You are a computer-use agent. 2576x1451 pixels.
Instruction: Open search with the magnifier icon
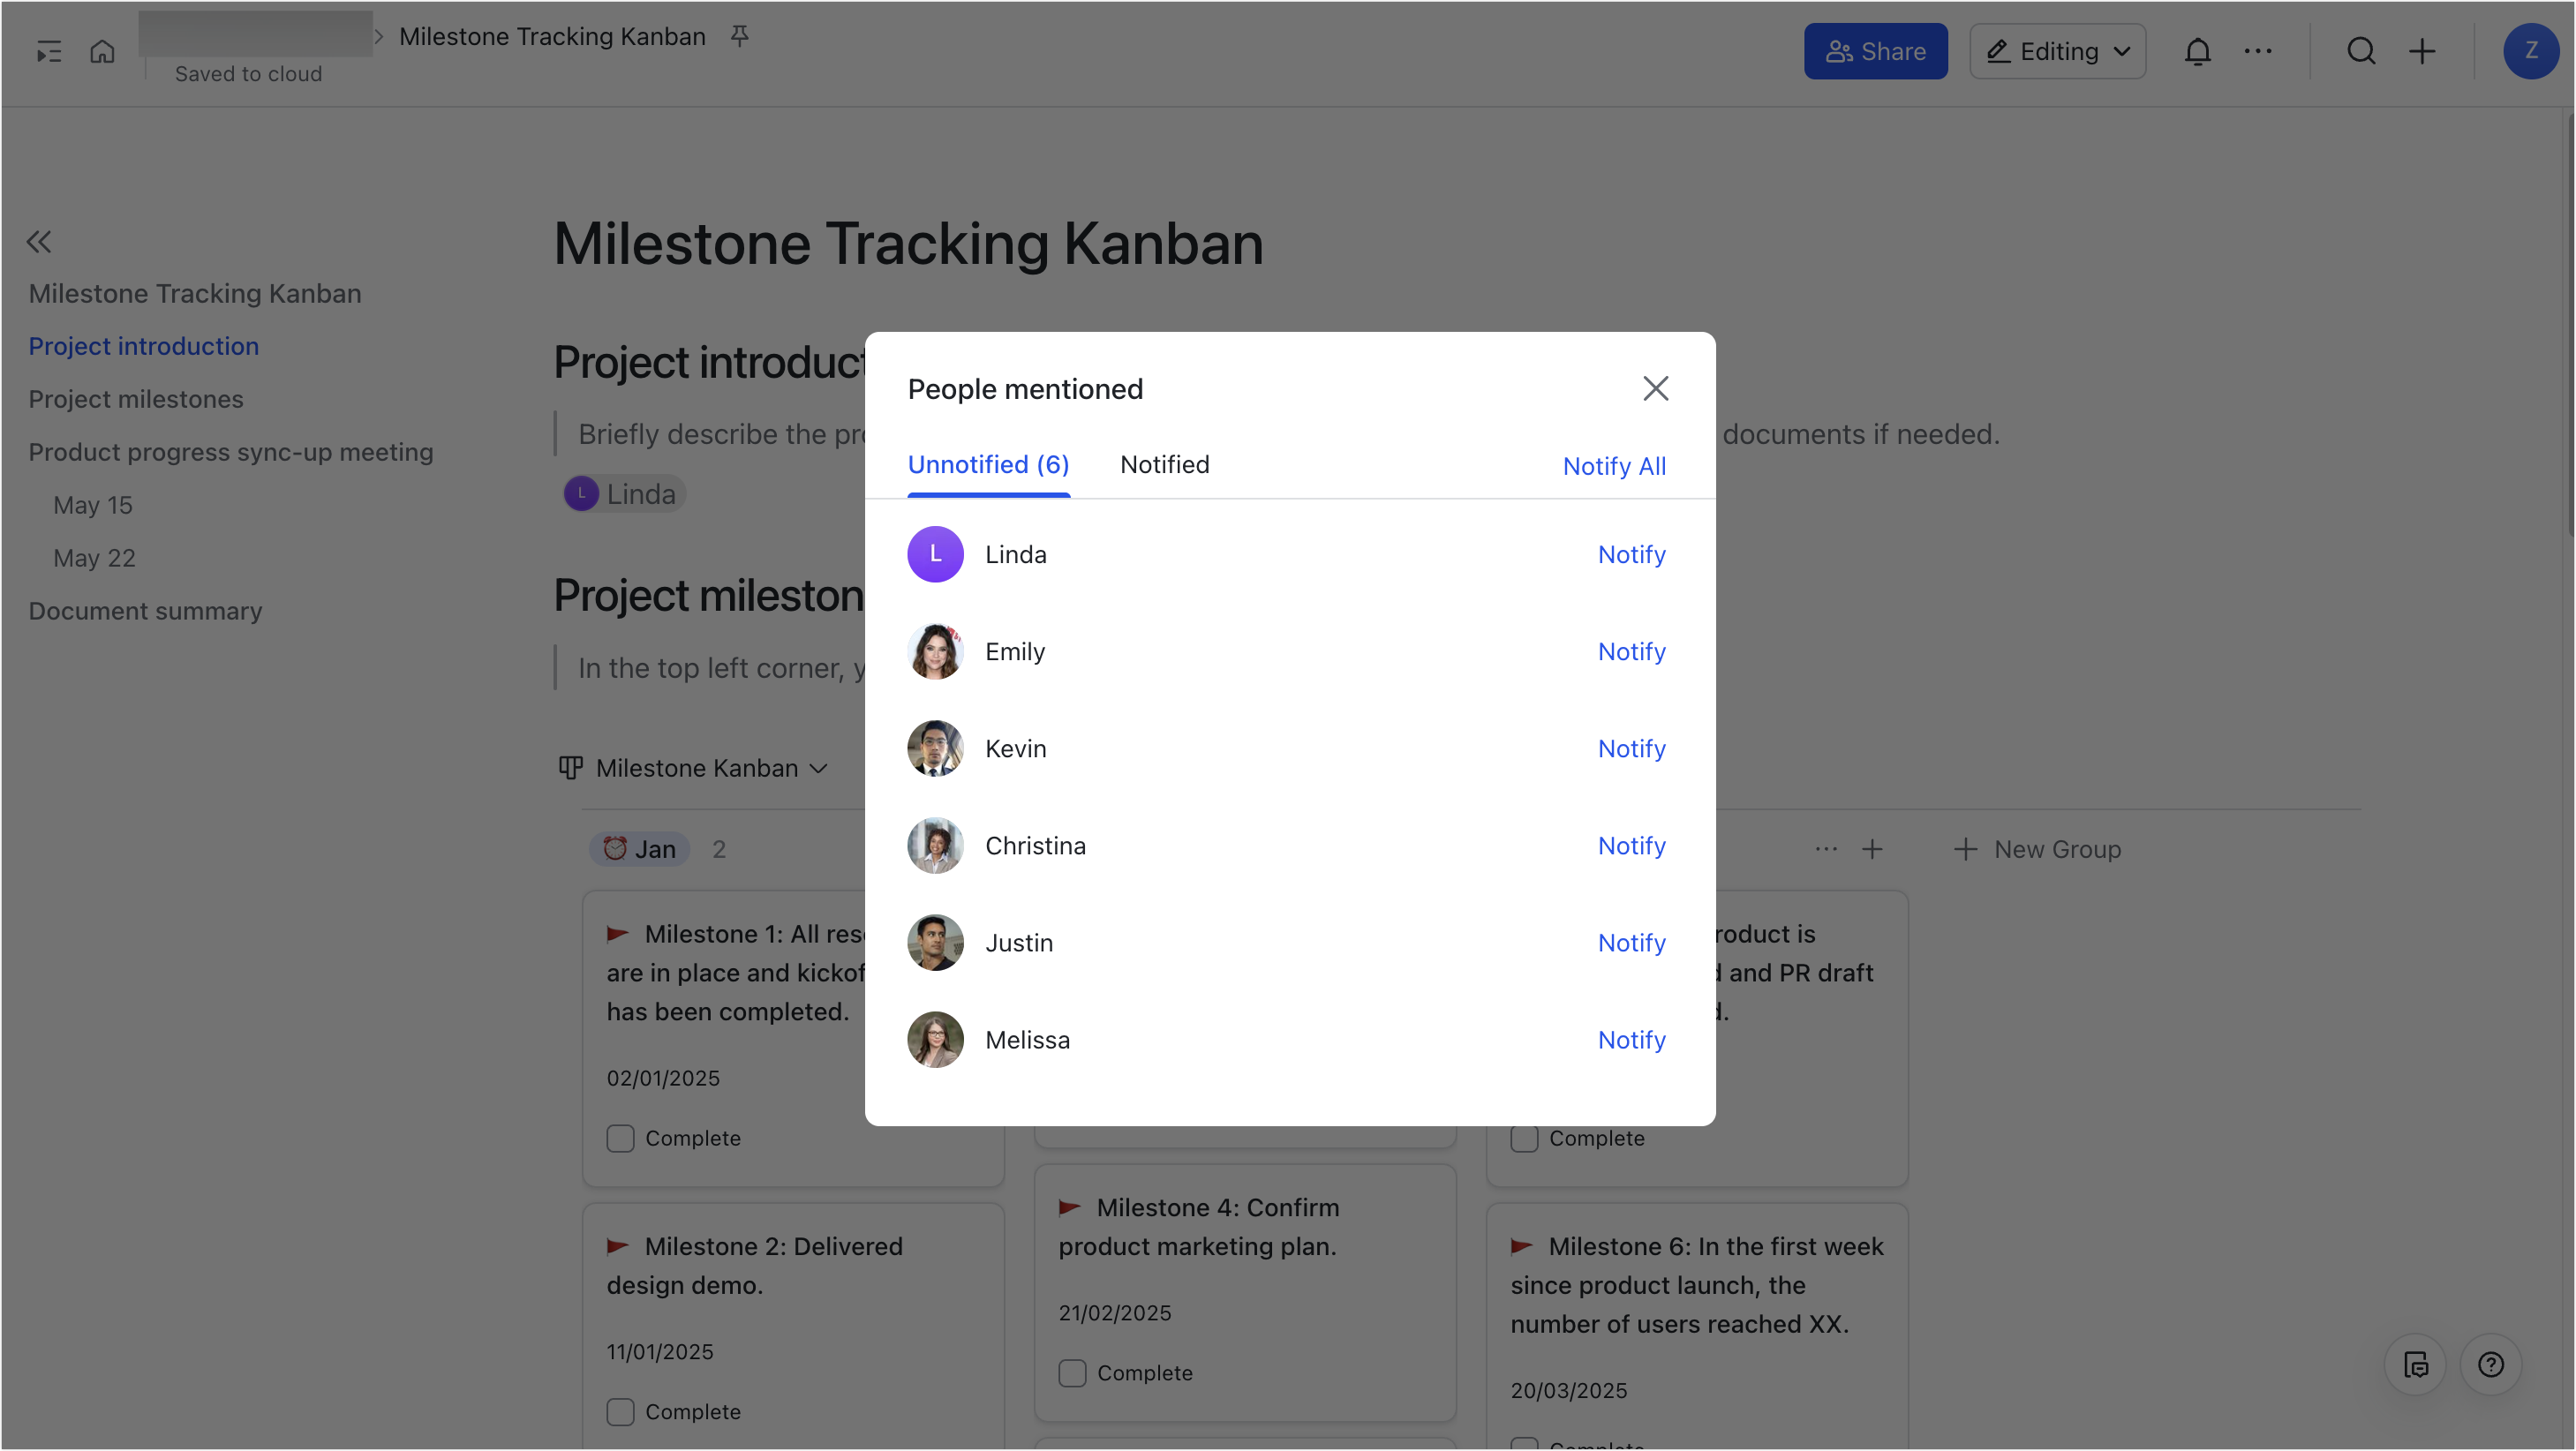tap(2361, 51)
